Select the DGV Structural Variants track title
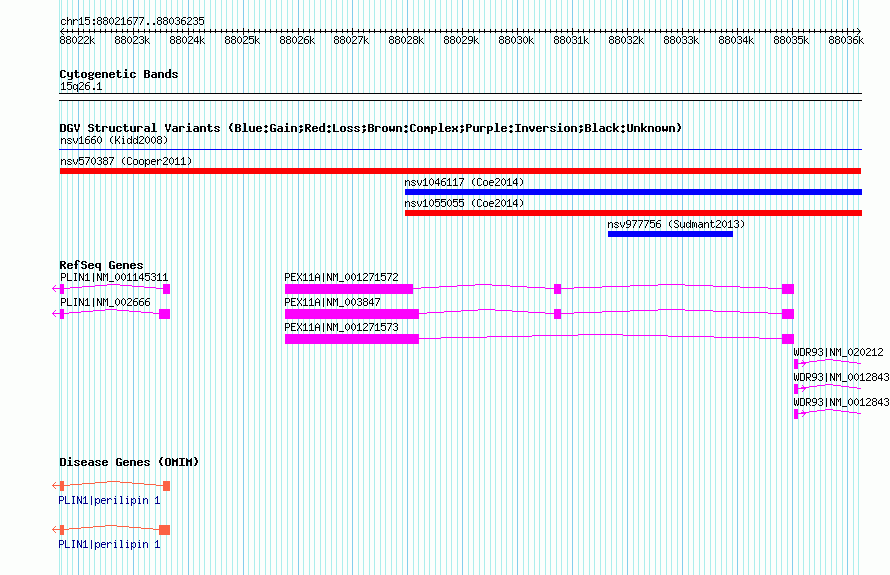Image resolution: width=890 pixels, height=575 pixels. (370, 128)
